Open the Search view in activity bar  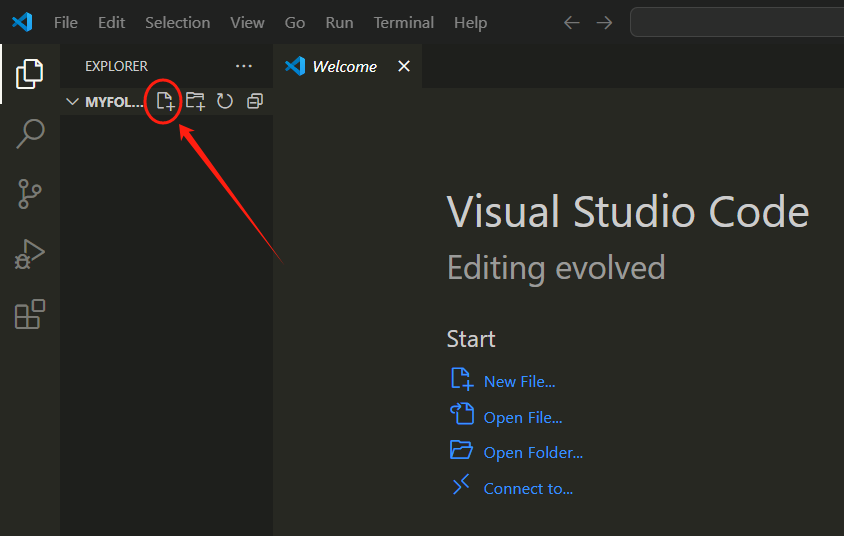coord(30,133)
